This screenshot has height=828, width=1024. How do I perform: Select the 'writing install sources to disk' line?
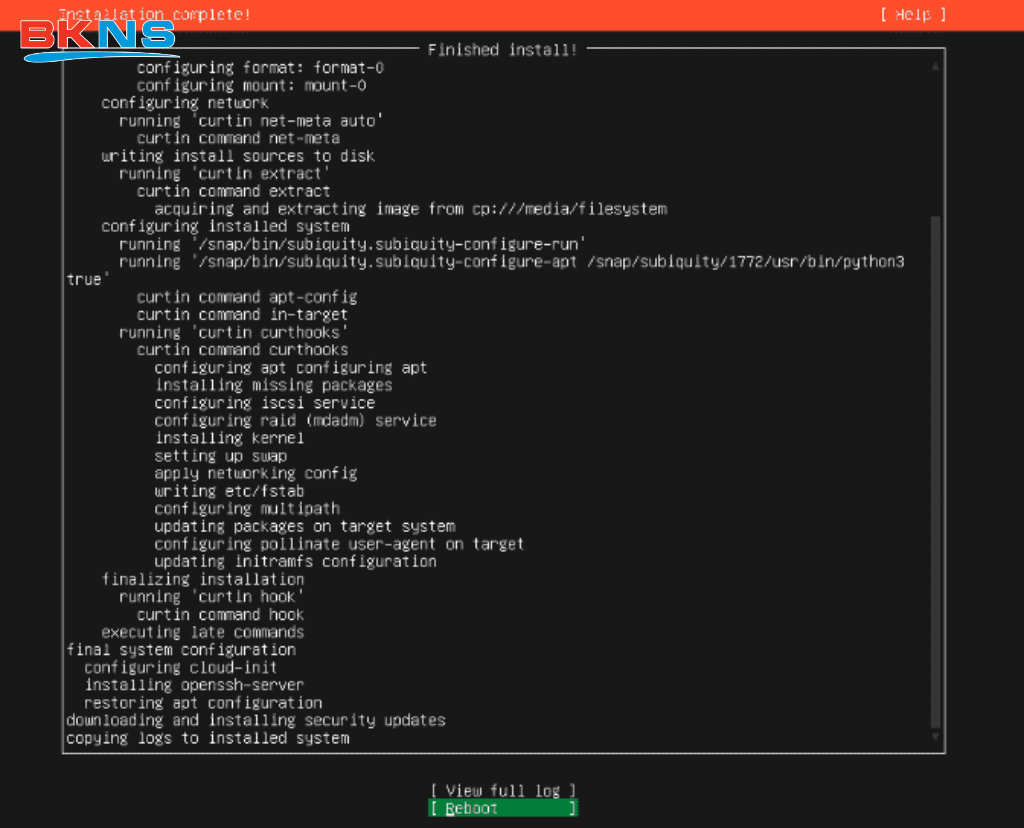tap(238, 156)
